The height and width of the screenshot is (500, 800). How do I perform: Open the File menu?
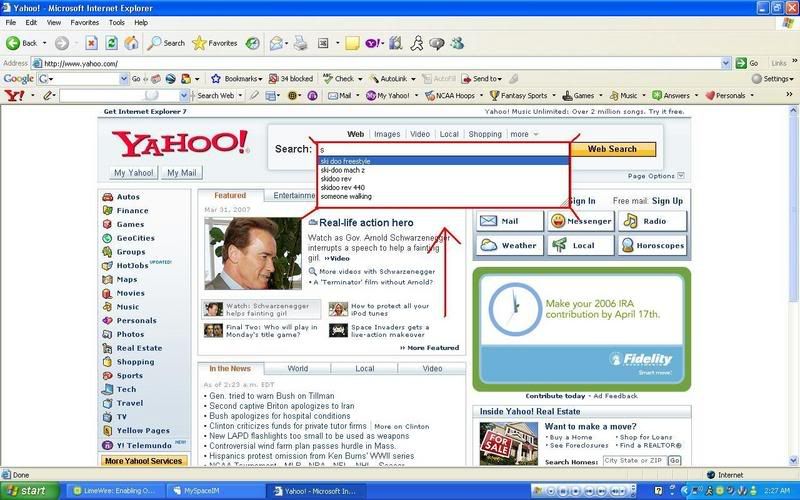coord(11,22)
